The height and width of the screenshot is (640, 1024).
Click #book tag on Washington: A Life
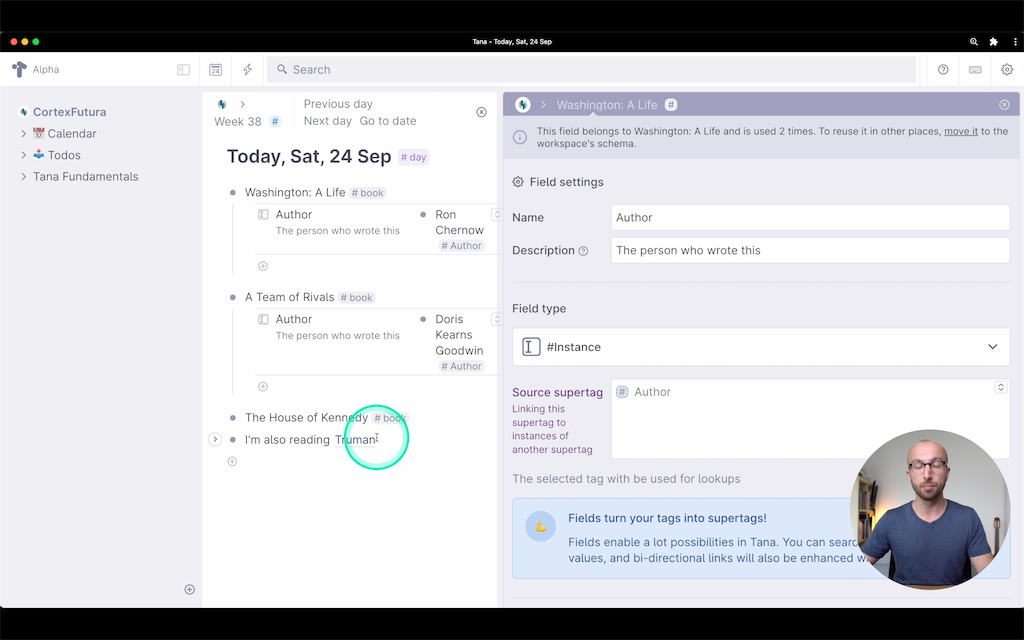[368, 193]
